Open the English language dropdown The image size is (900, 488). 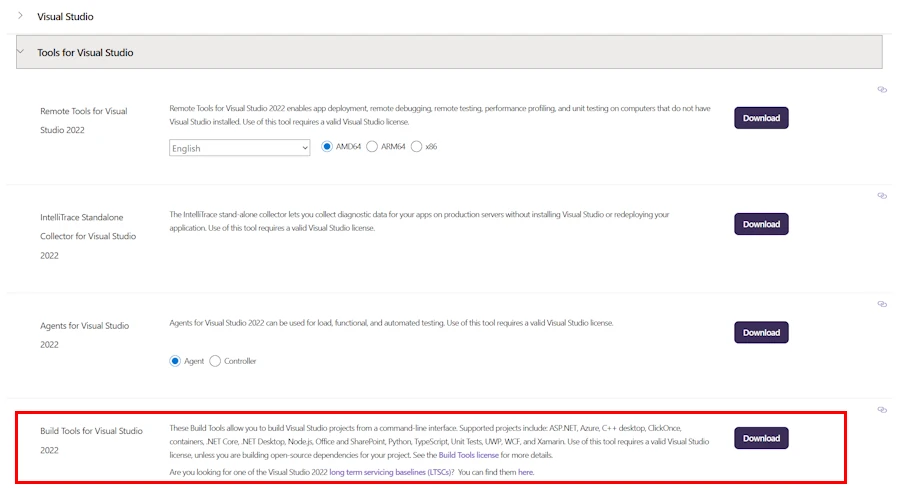(x=239, y=148)
